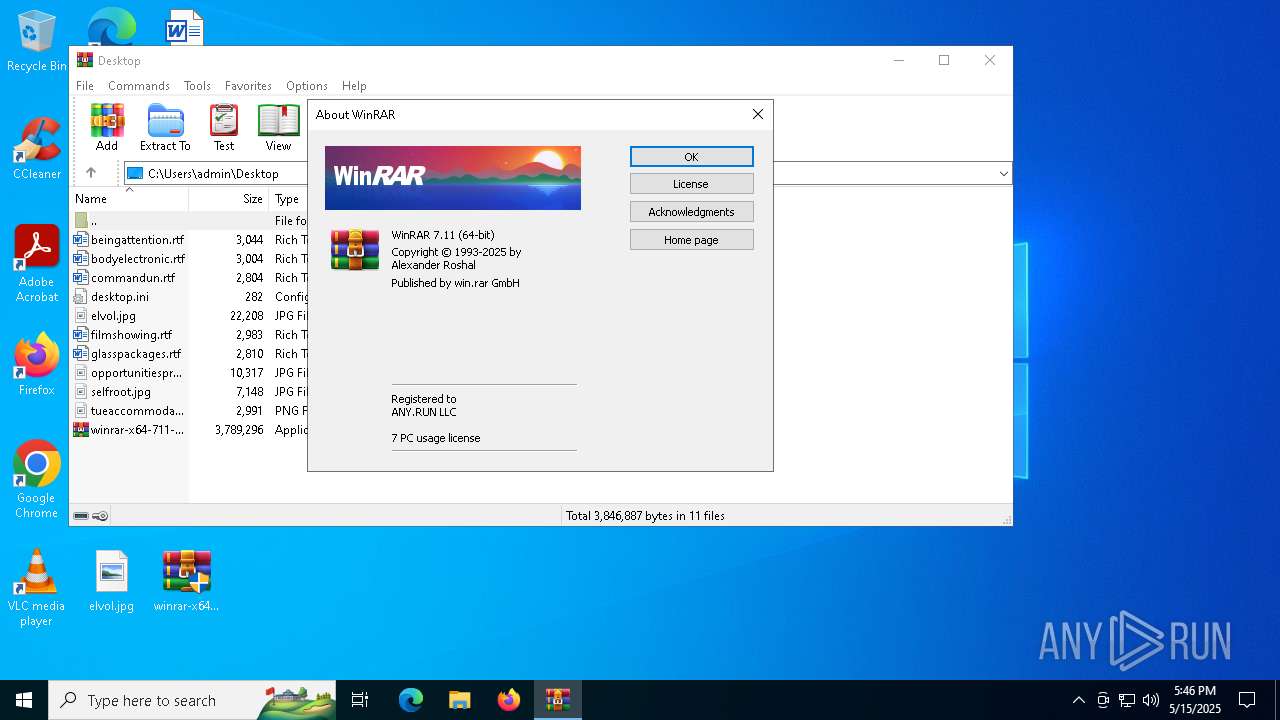Click the License button
The width and height of the screenshot is (1280, 720).
691,184
